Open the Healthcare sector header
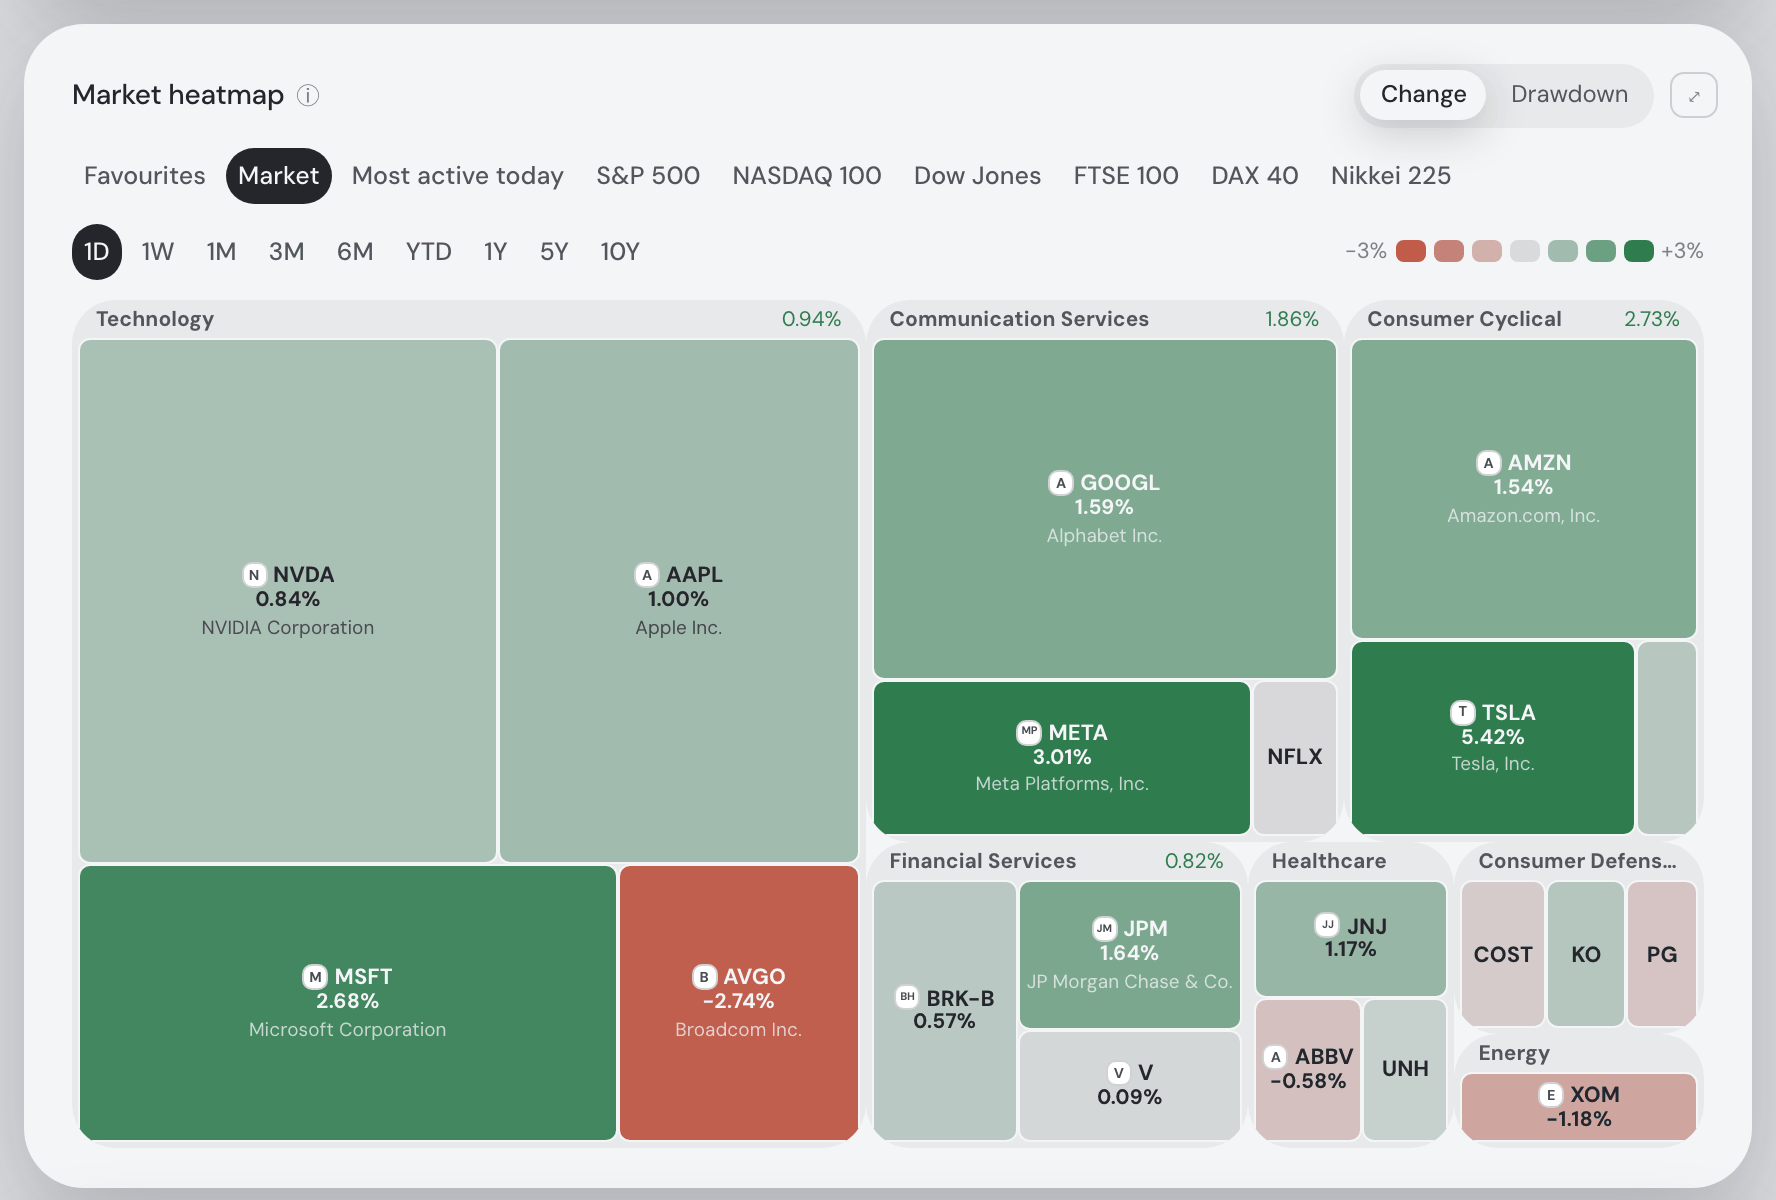Viewport: 1776px width, 1200px height. (1351, 861)
